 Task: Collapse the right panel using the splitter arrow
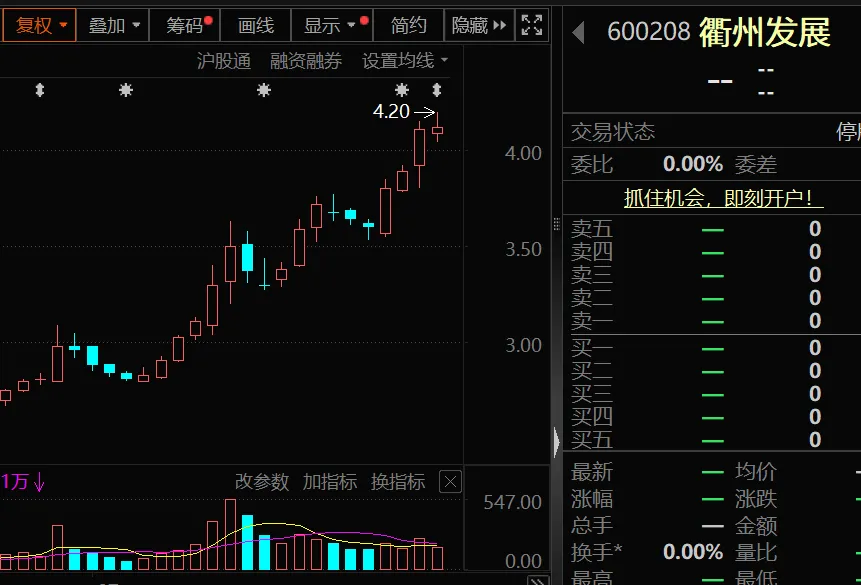[x=556, y=441]
